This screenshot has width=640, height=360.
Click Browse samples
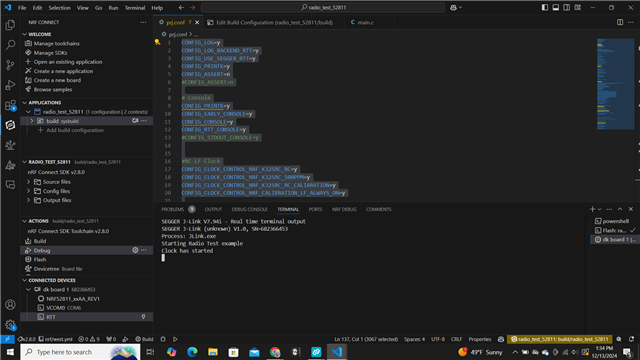(53, 89)
